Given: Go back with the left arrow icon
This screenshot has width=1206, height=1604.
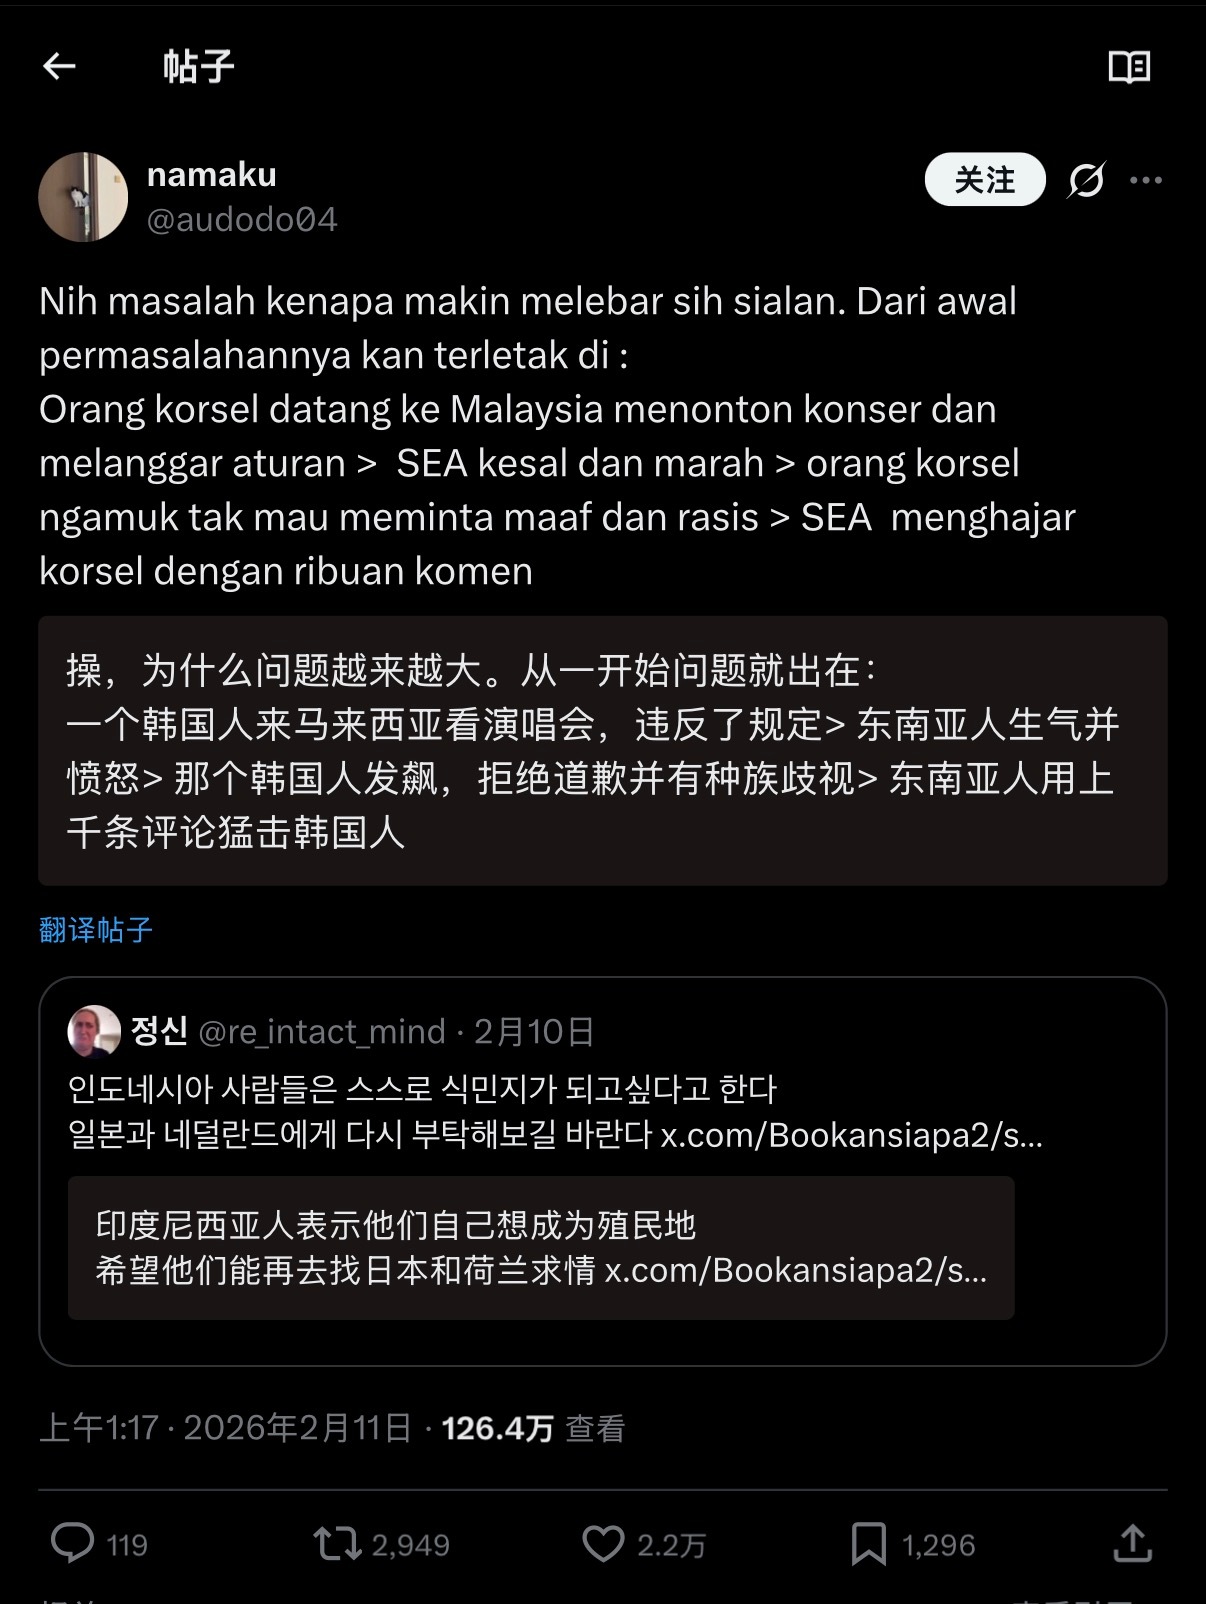Looking at the screenshot, I should (x=59, y=67).
